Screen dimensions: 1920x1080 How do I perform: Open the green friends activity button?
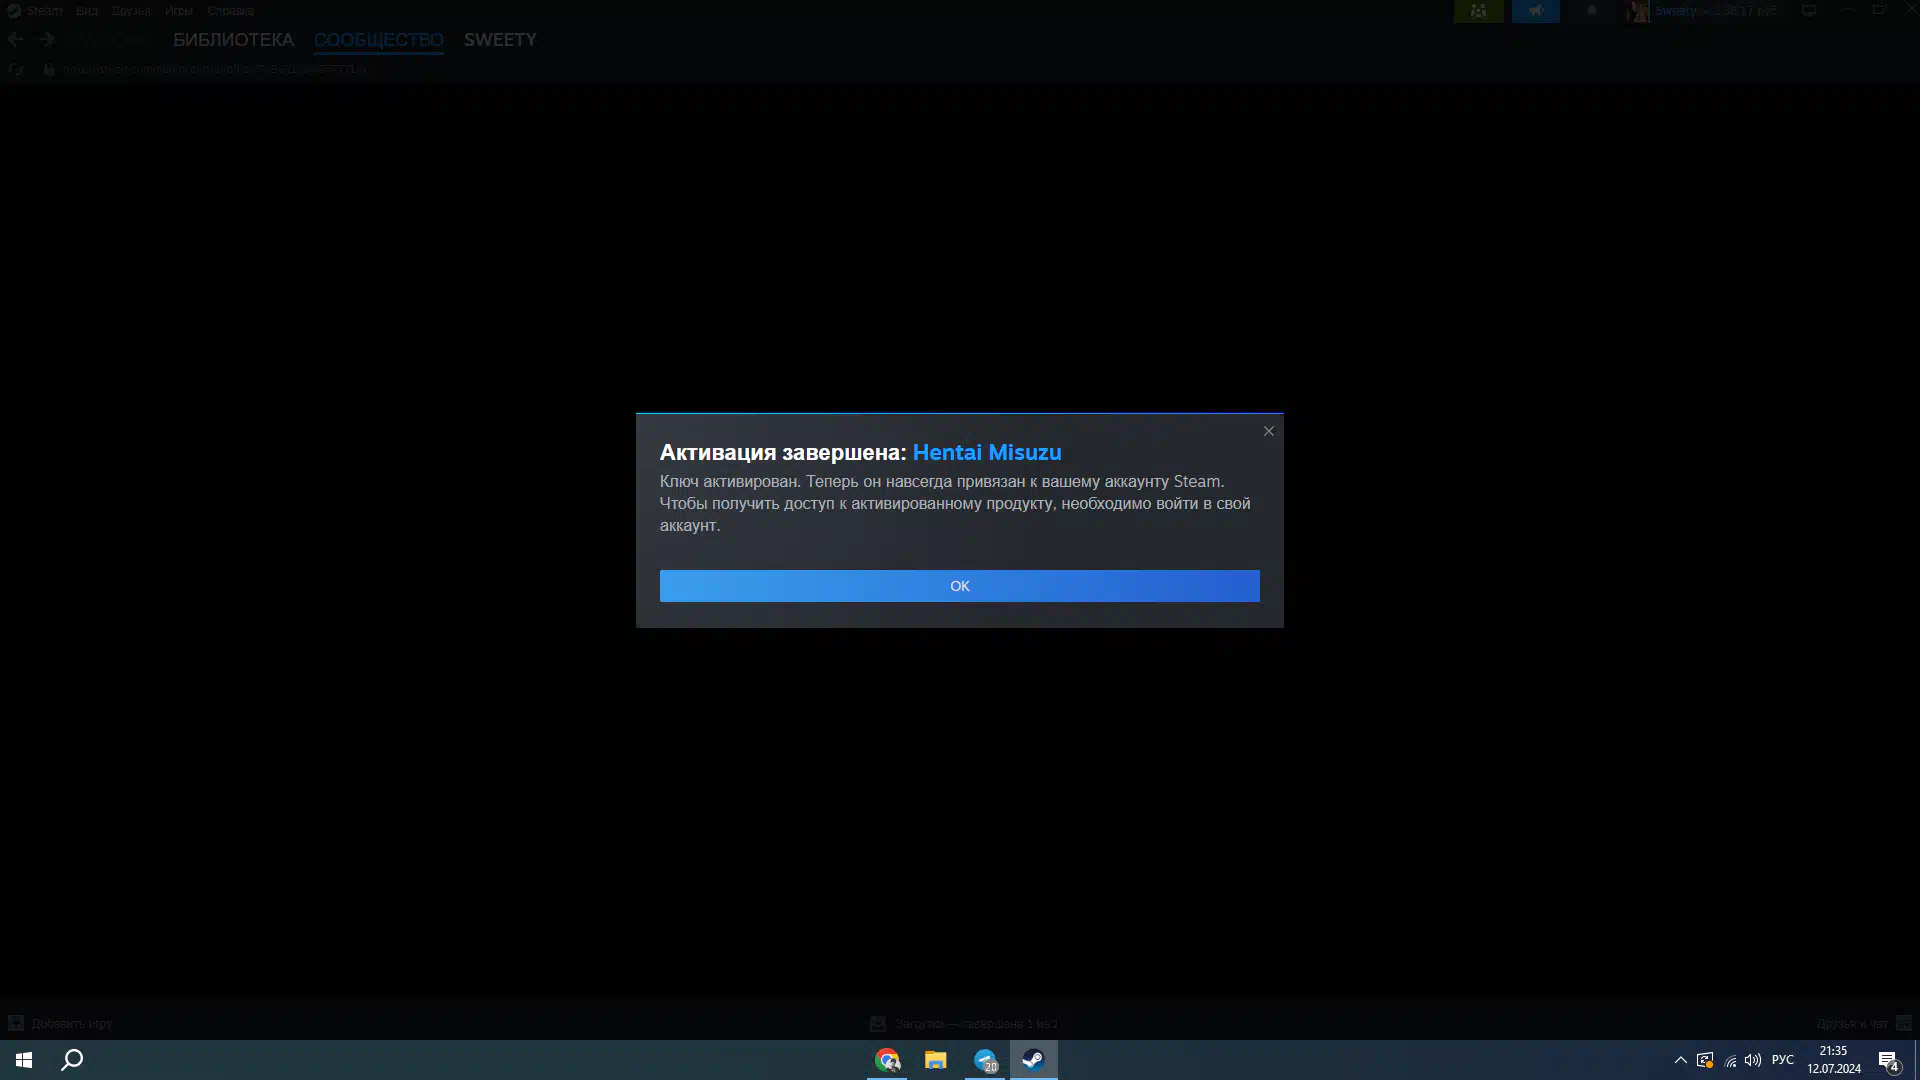pyautogui.click(x=1478, y=11)
